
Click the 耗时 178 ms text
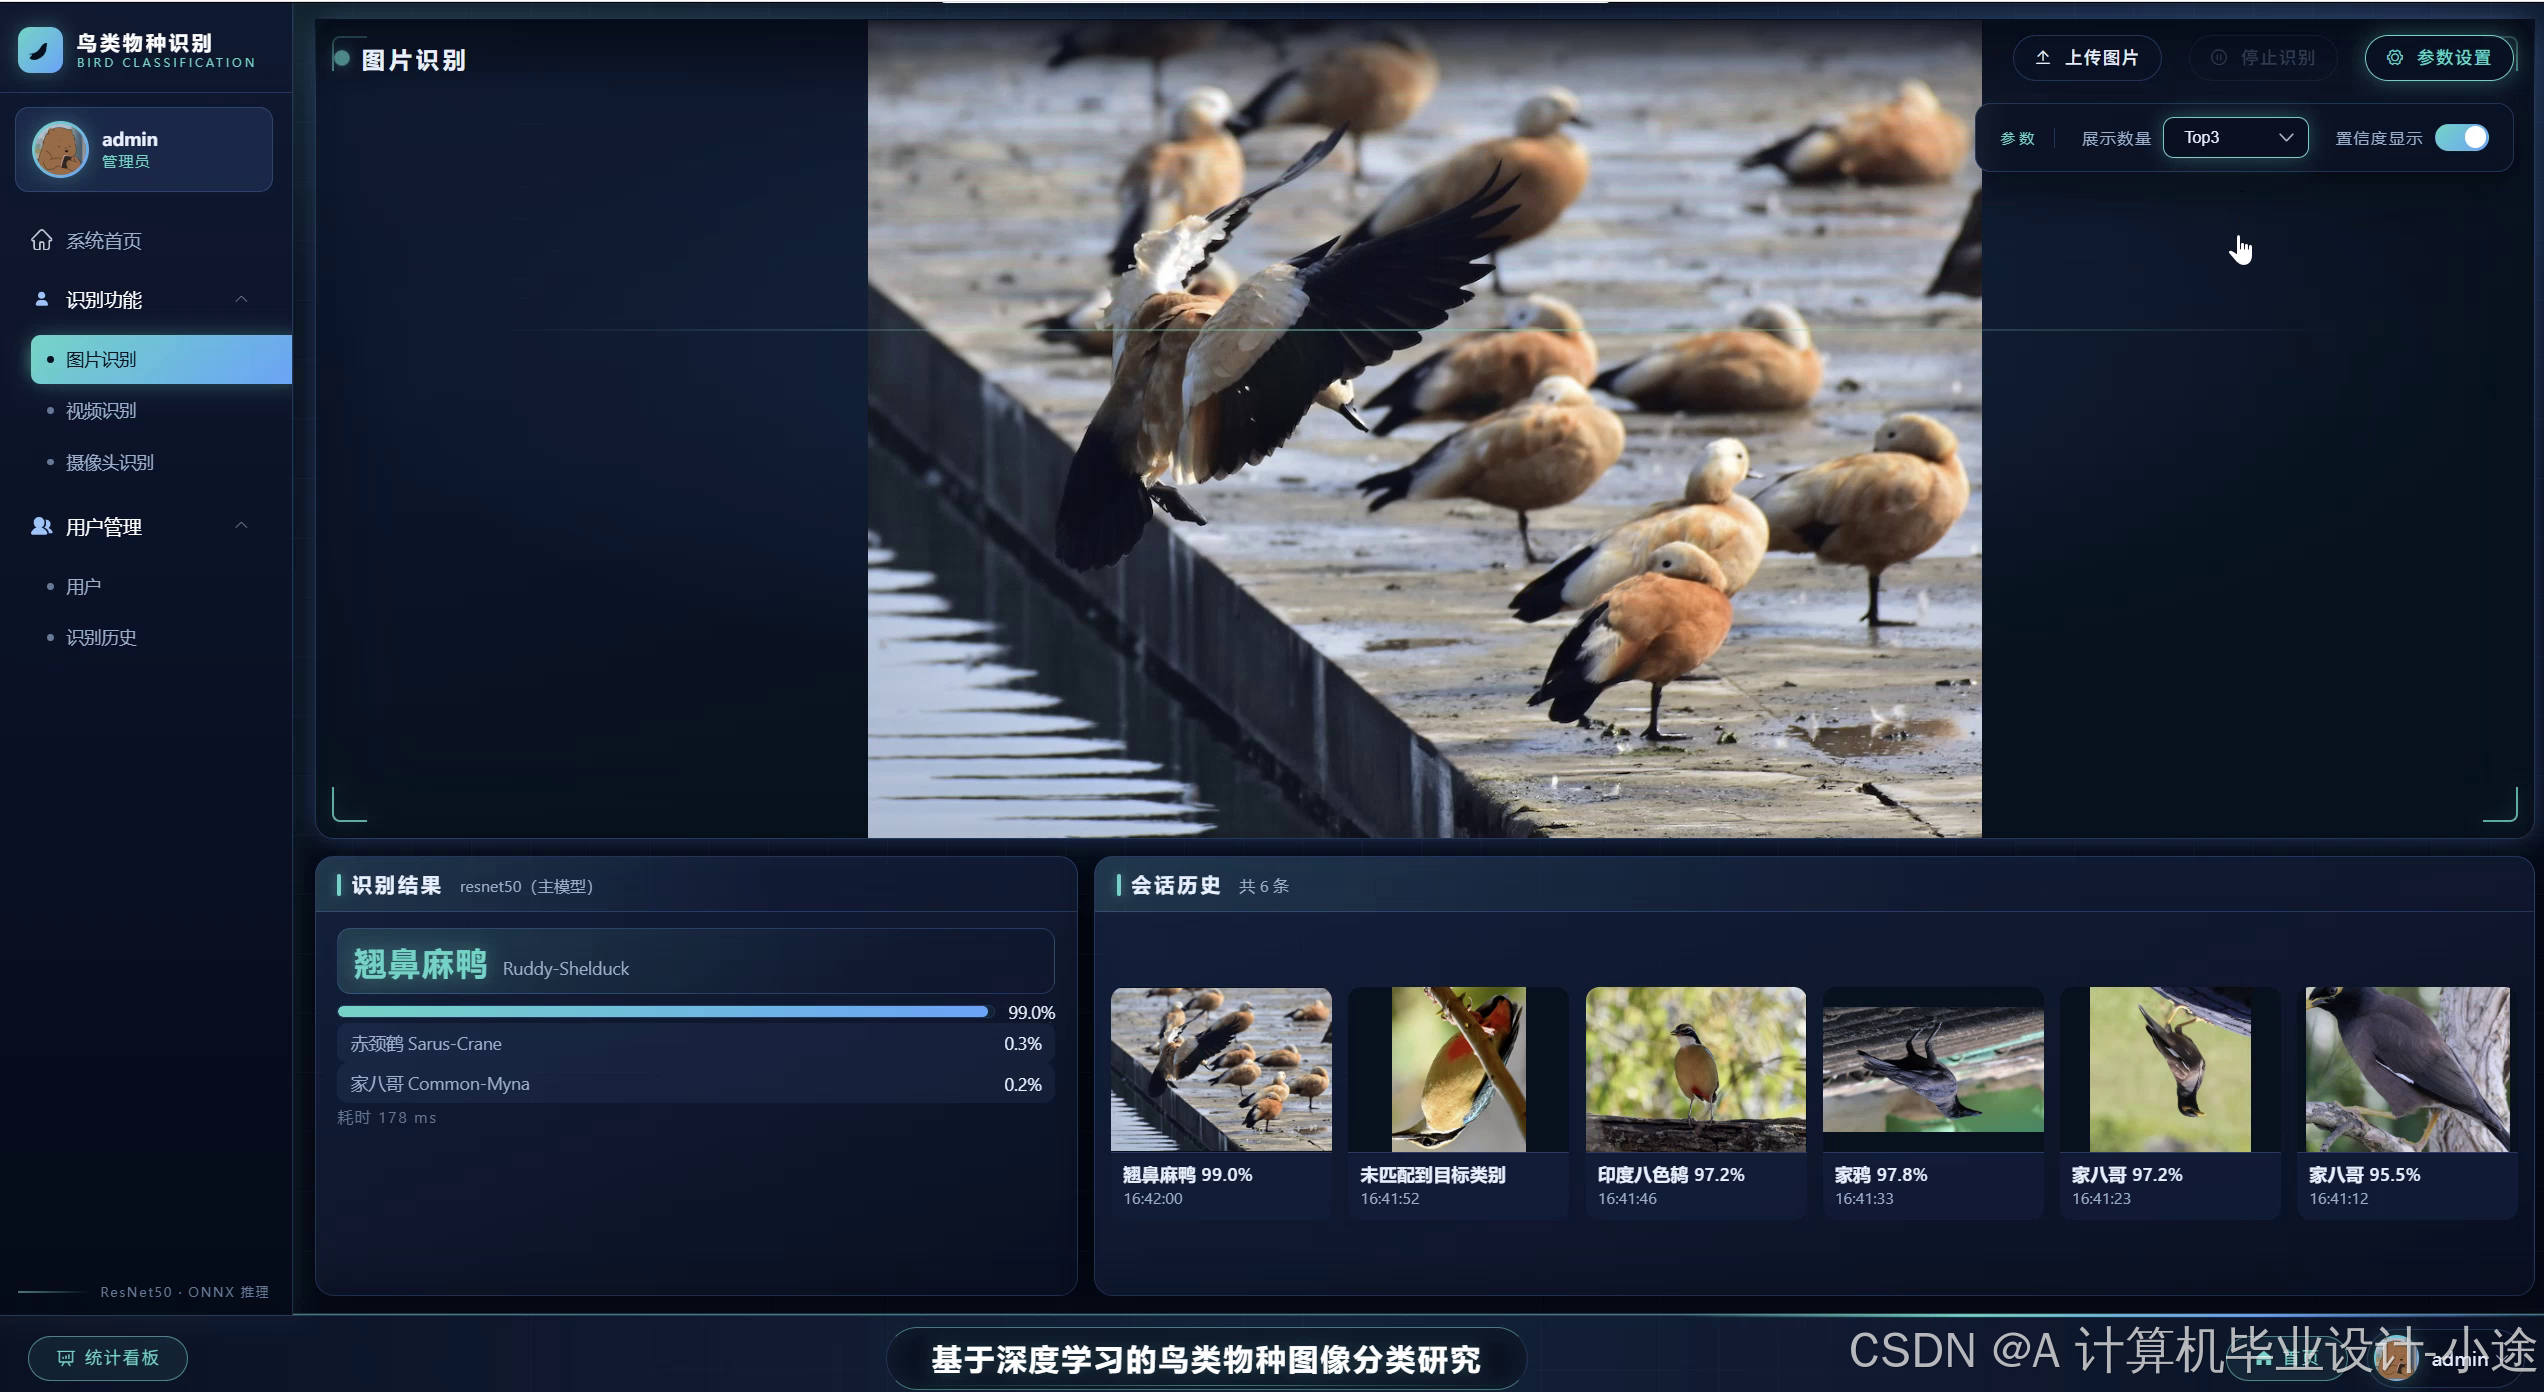coord(387,1118)
